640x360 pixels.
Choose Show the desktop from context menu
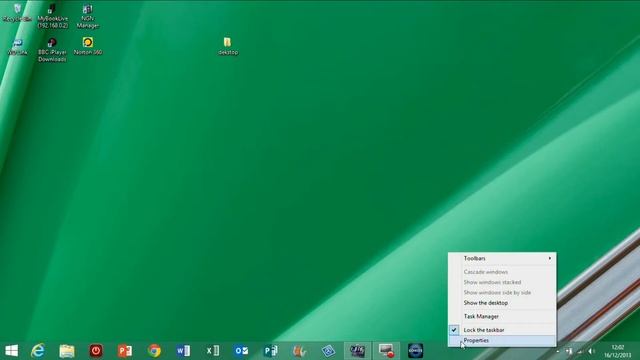[502, 303]
